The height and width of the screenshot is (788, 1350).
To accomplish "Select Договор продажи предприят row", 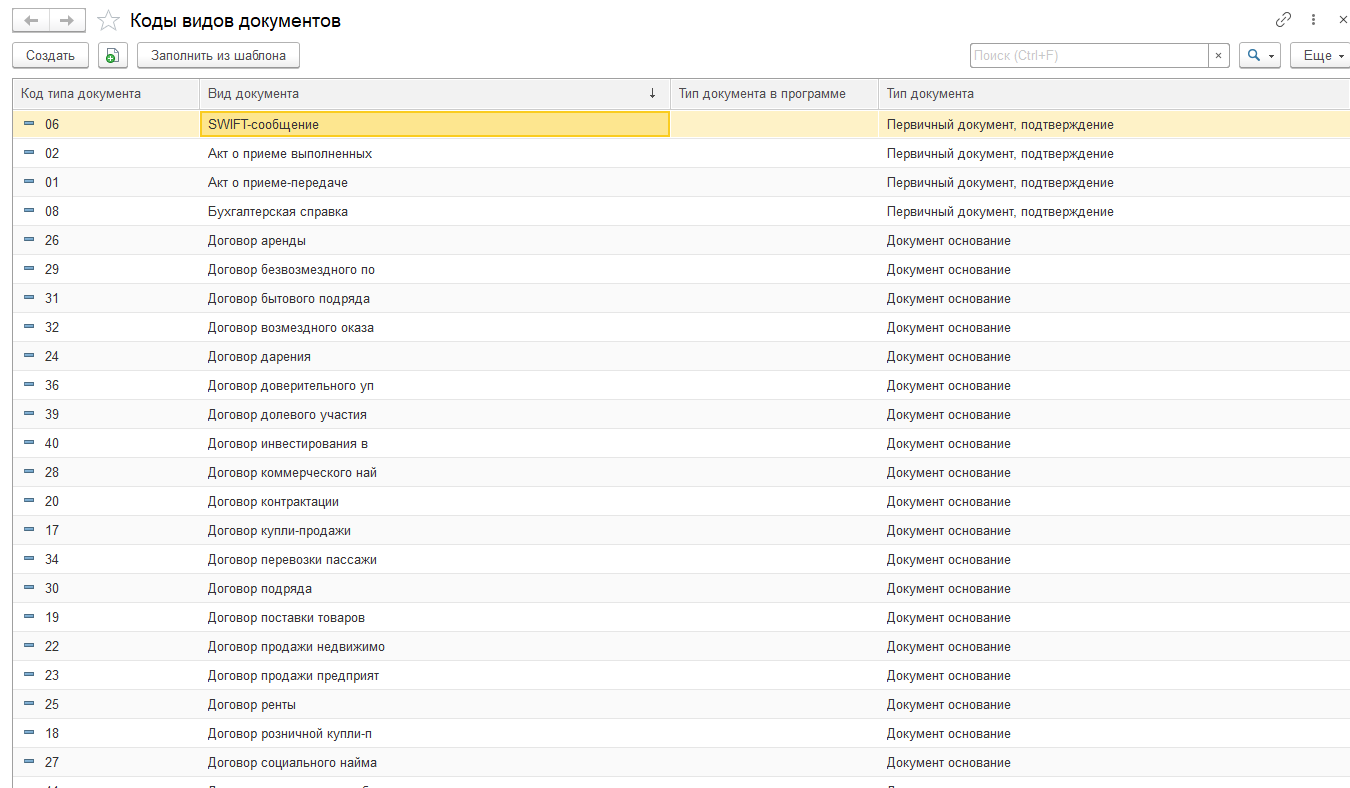I will tap(681, 675).
